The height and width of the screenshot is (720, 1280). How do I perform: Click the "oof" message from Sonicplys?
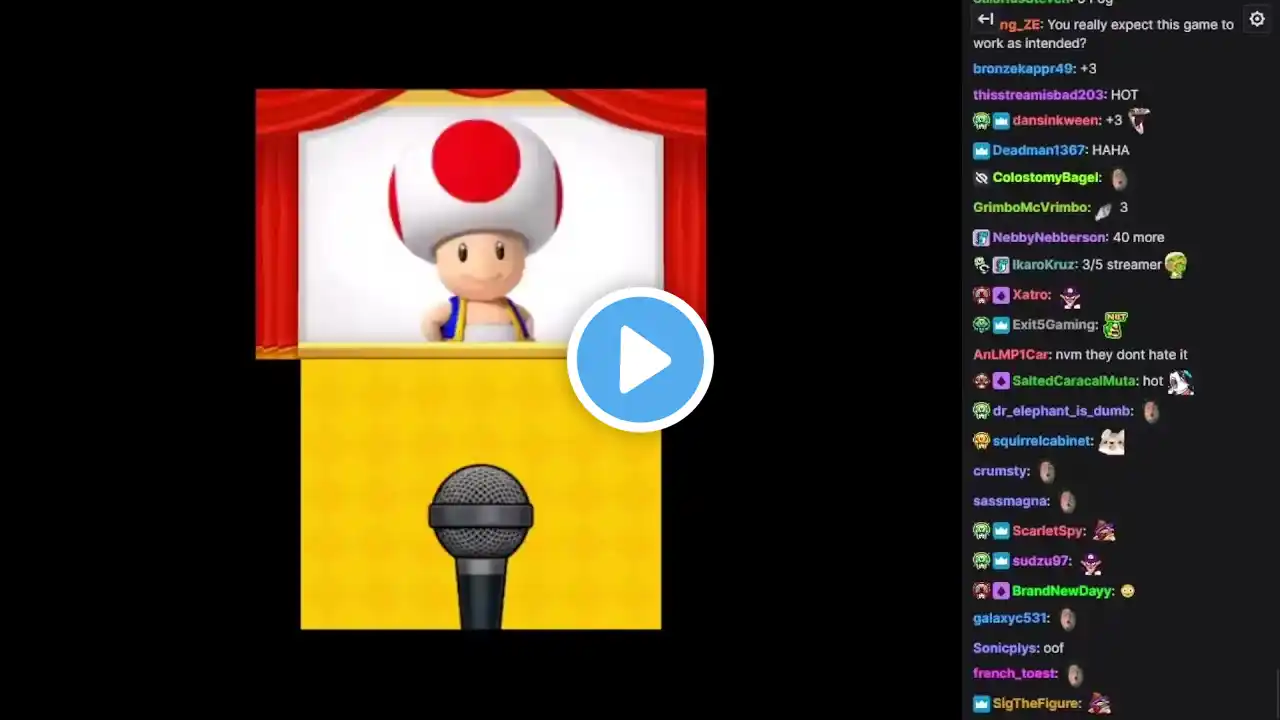click(x=1054, y=649)
